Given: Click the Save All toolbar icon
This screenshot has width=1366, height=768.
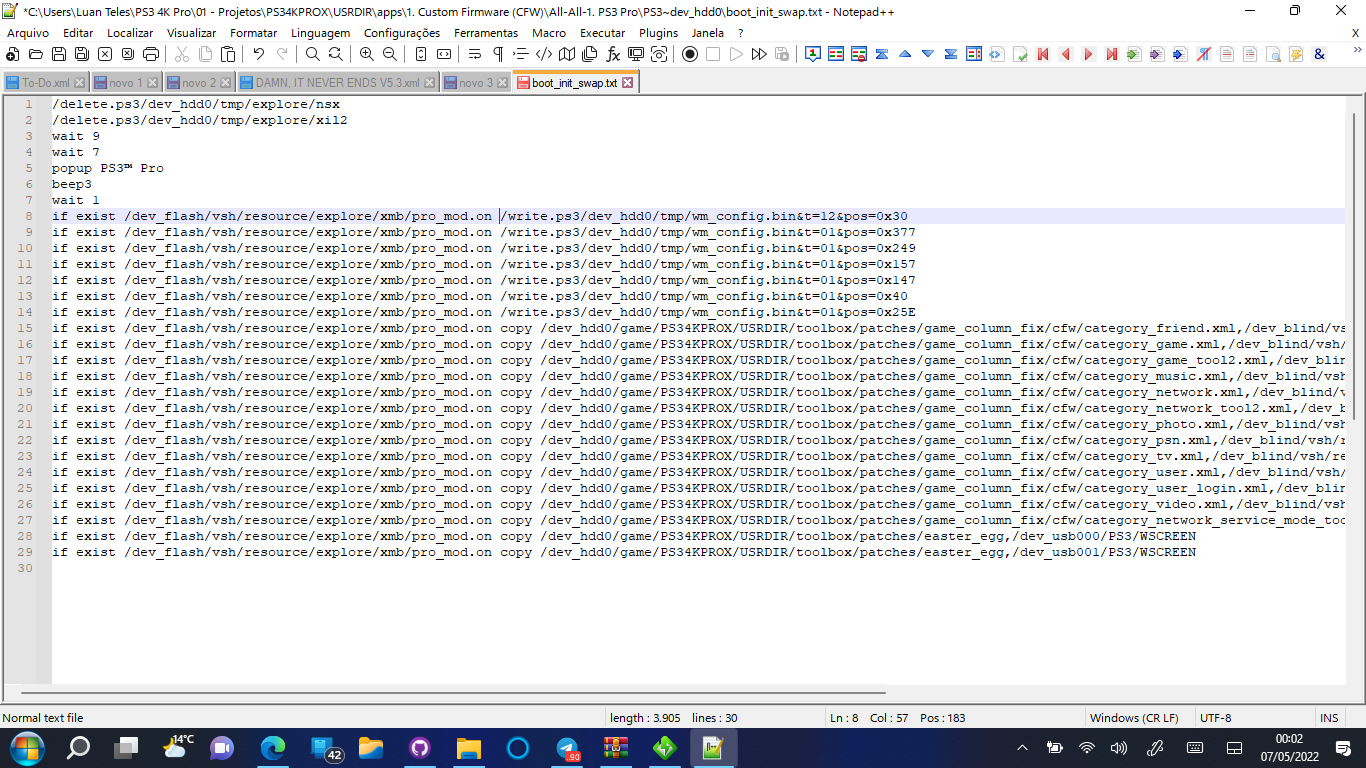Looking at the screenshot, I should 79,55.
